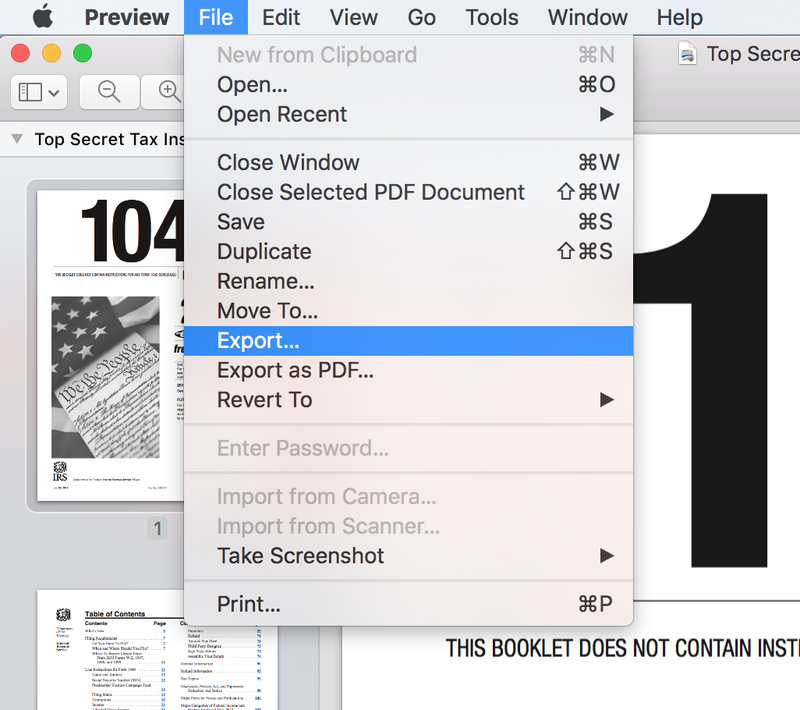
Task: Click the page number 1 label
Action: click(158, 529)
